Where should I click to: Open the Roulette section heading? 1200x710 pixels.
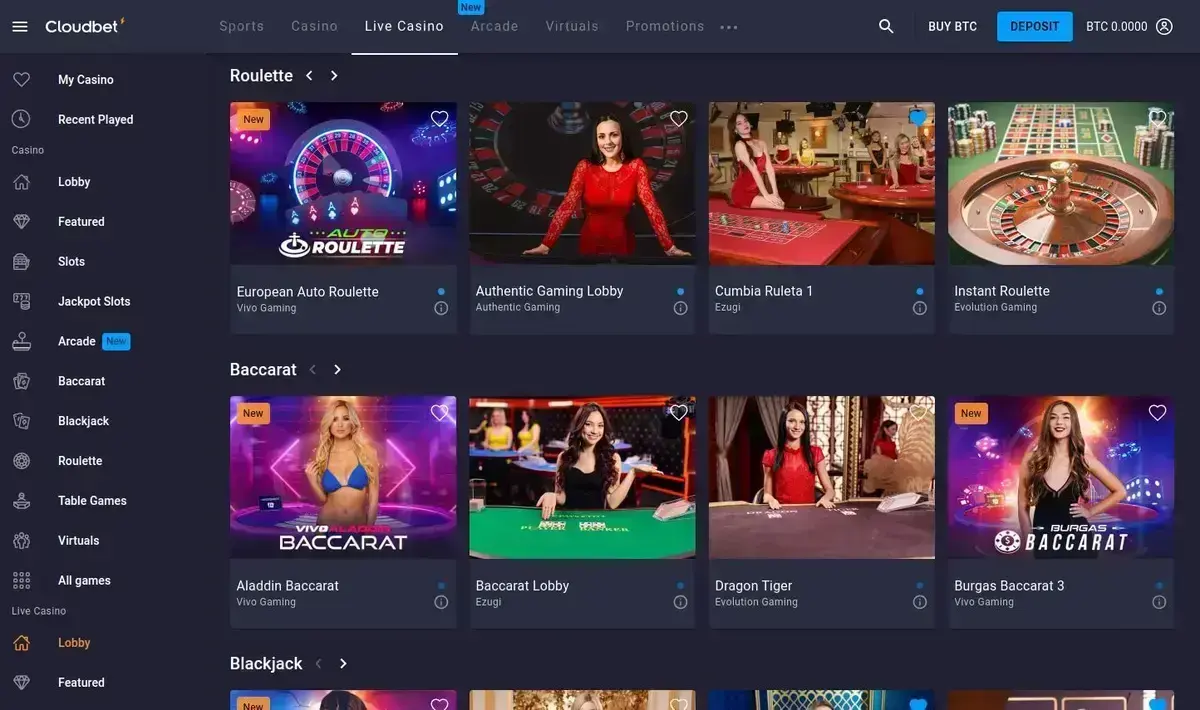(261, 76)
